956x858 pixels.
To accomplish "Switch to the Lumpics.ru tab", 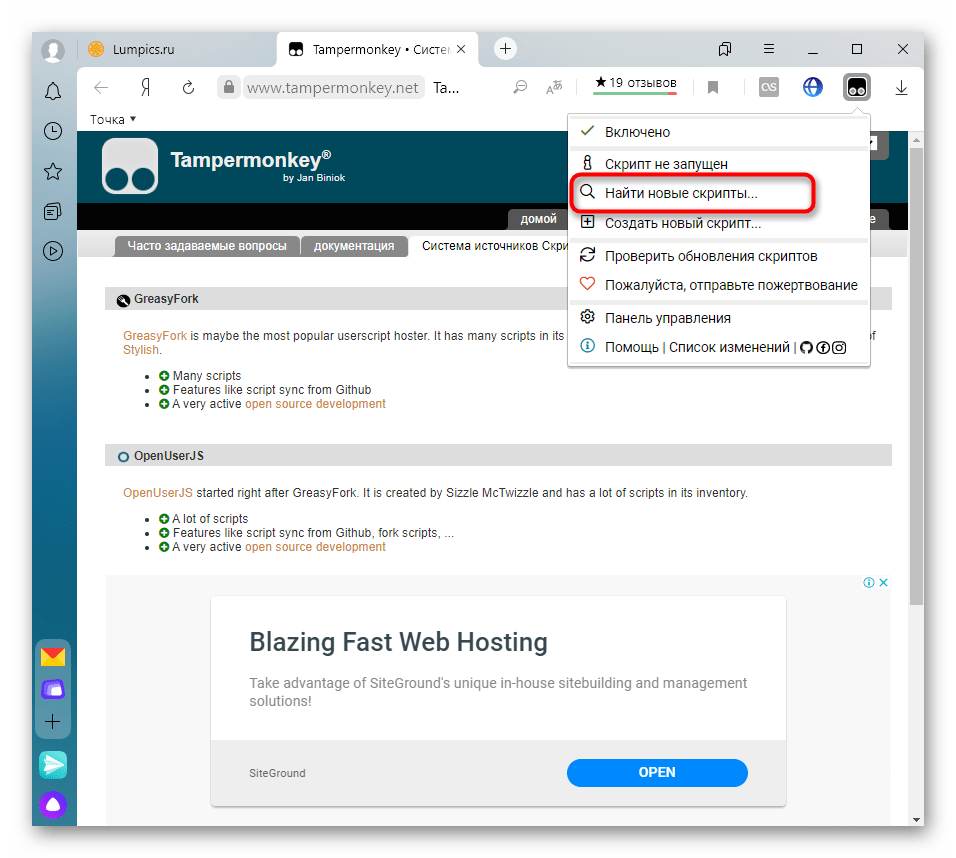I will point(177,49).
